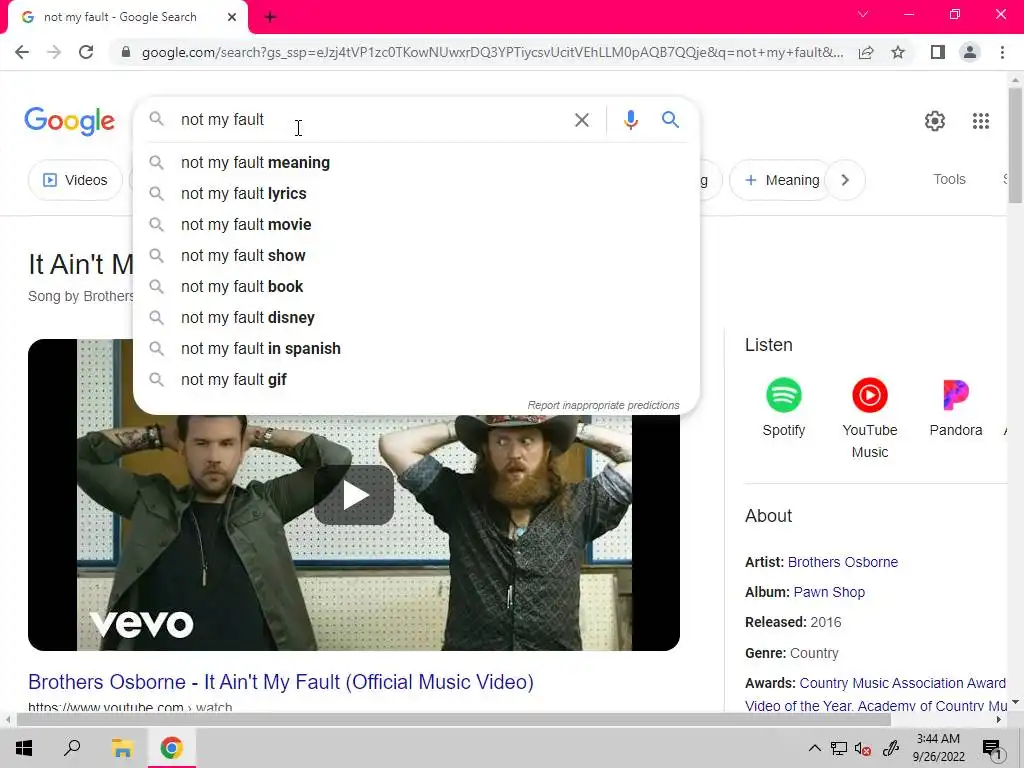Show more filter chips with arrow
The height and width of the screenshot is (768, 1024).
[x=845, y=180]
